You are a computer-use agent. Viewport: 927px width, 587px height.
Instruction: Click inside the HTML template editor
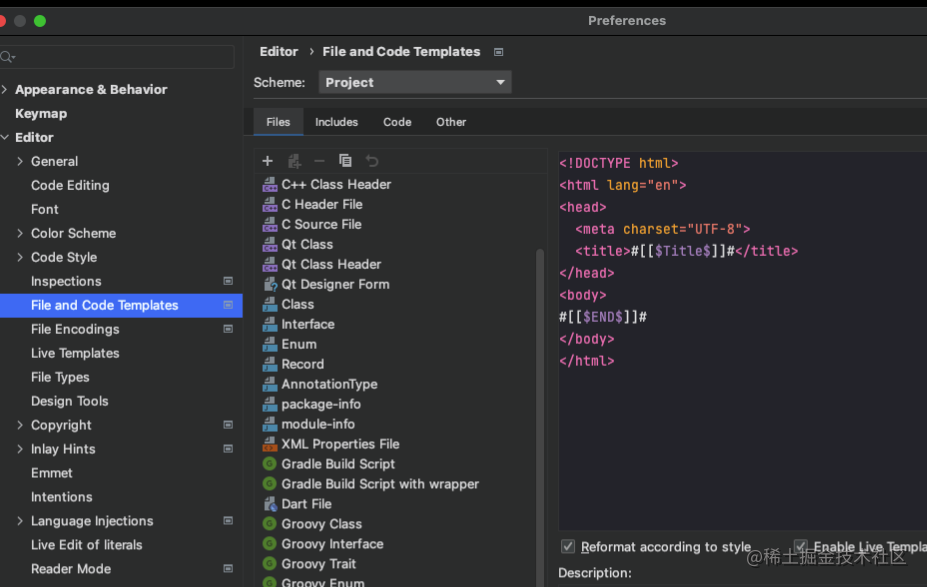click(743, 341)
